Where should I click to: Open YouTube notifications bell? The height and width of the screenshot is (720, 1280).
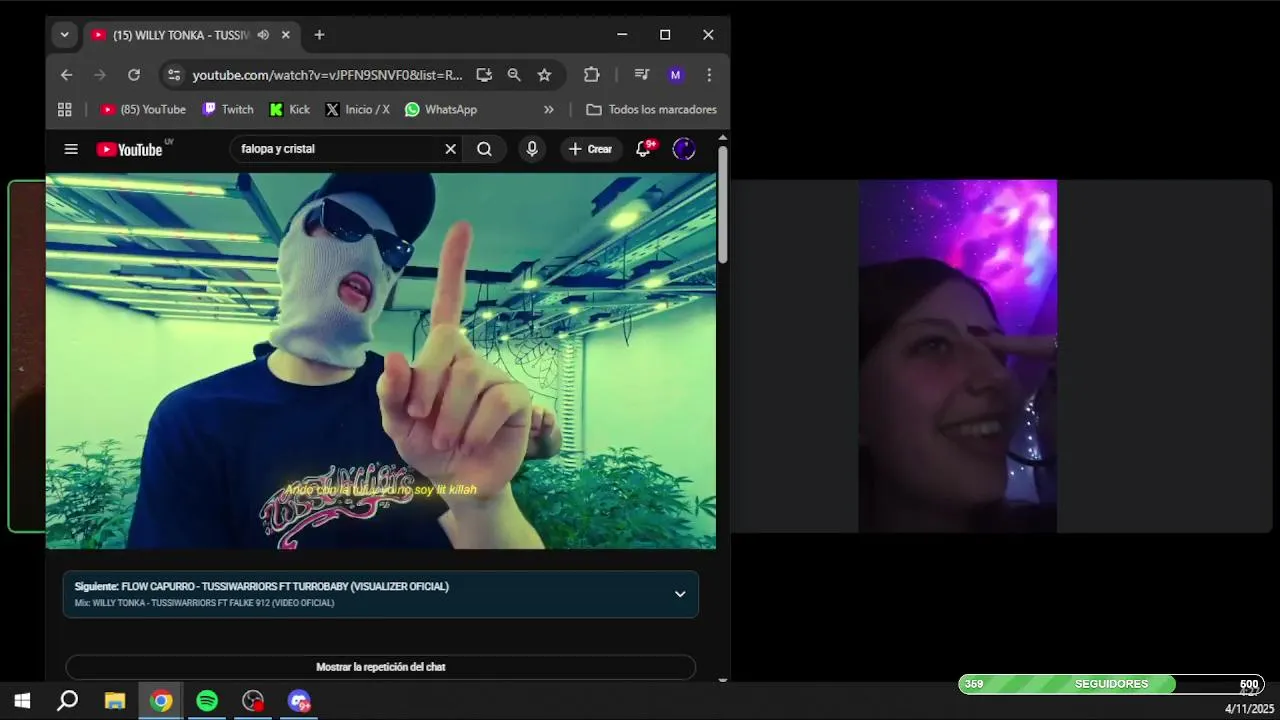(645, 149)
